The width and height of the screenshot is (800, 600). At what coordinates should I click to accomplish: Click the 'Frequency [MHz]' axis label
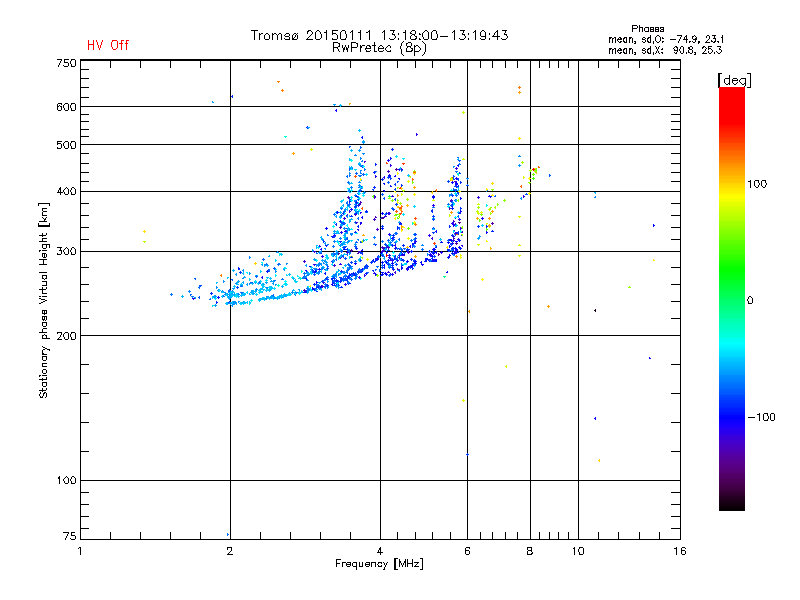[379, 564]
